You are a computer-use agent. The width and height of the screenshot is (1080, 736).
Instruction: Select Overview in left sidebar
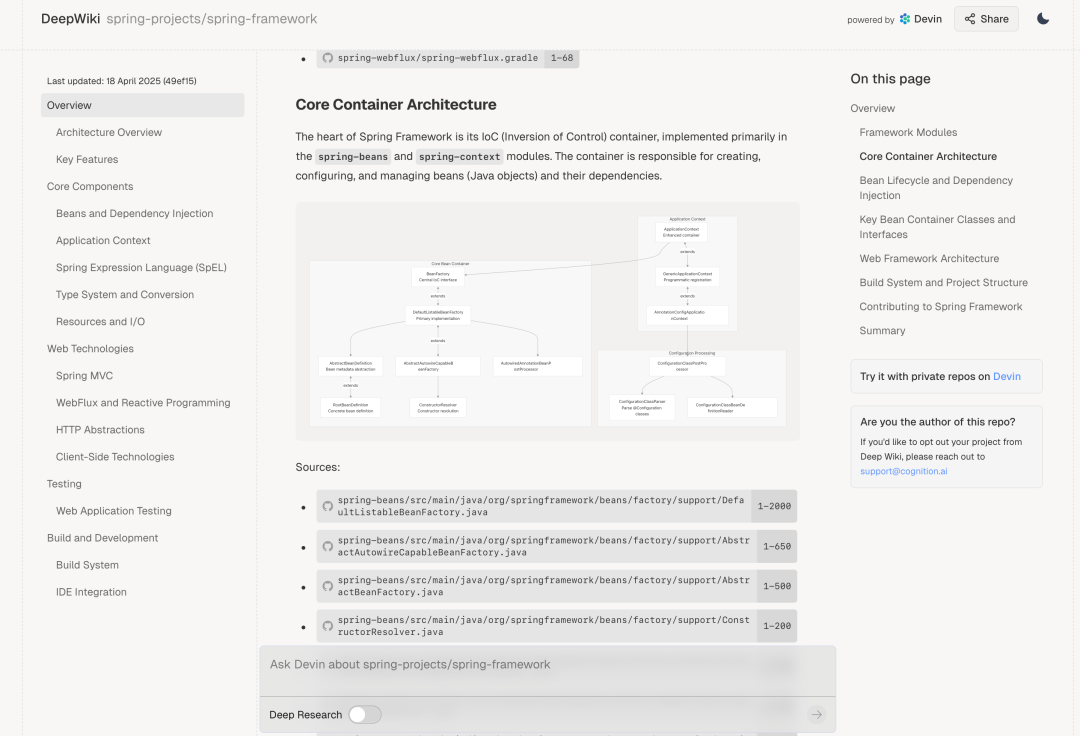(x=143, y=105)
